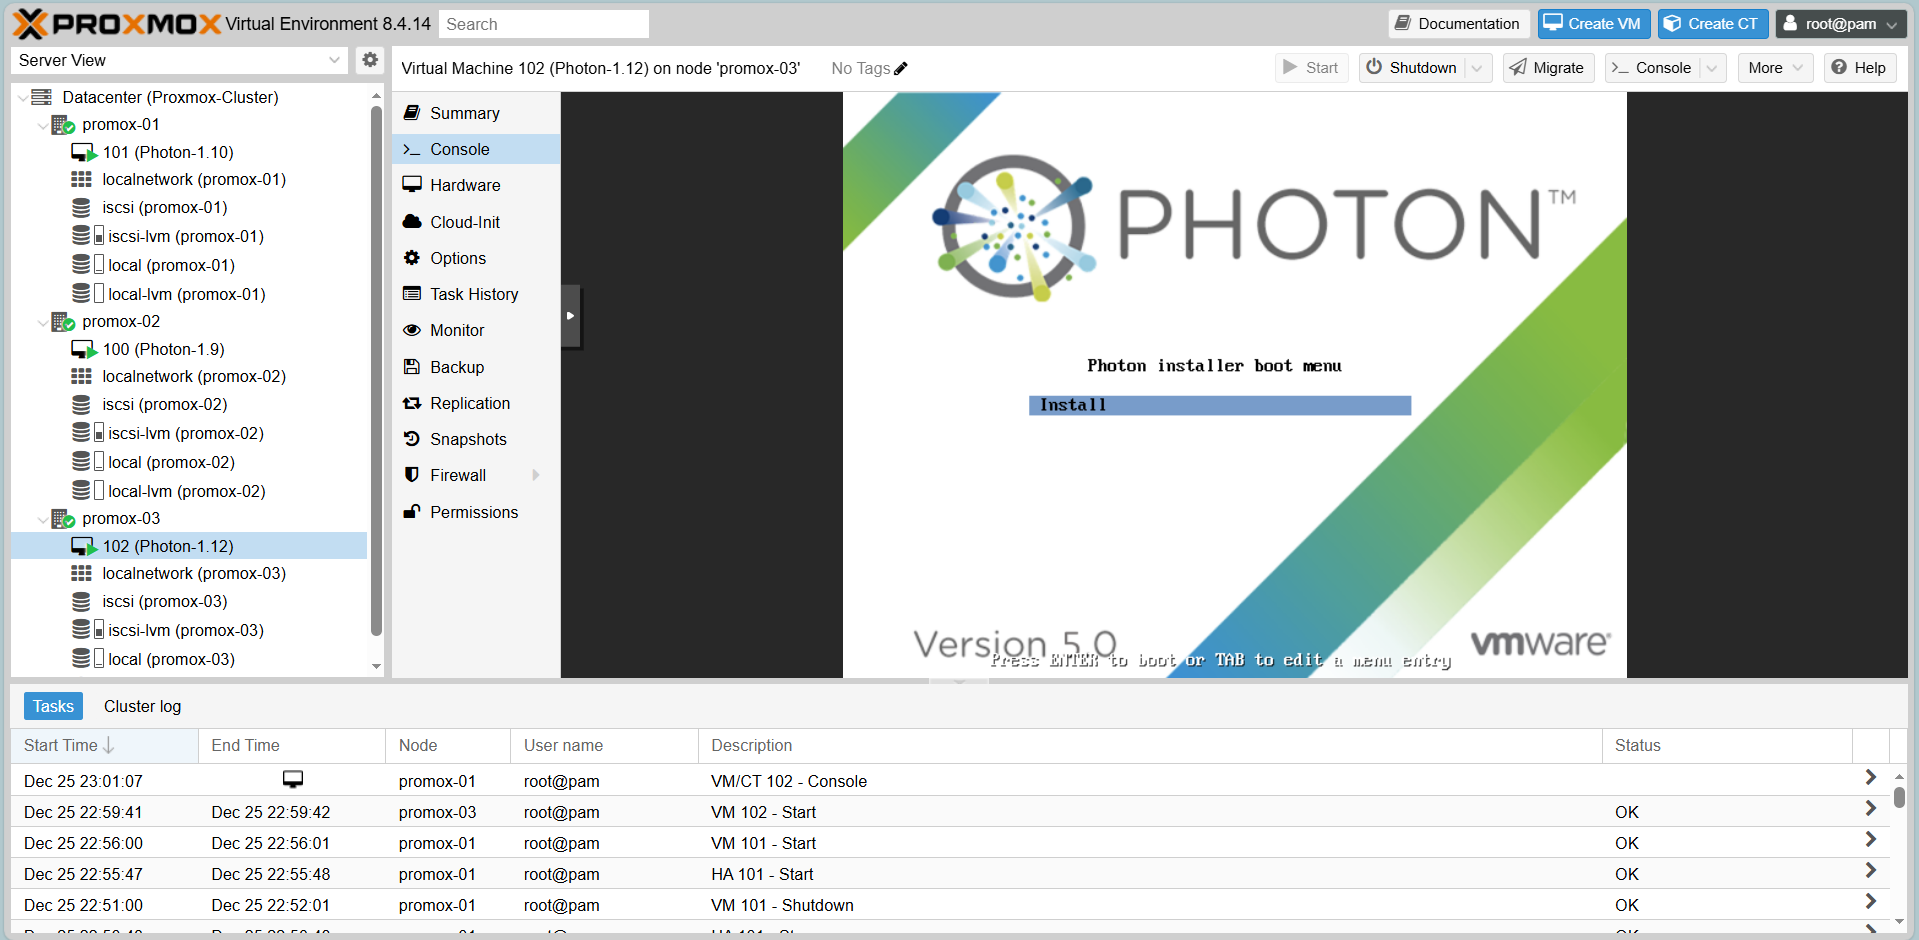Collapse the promox-02 node in the tree
The image size is (1919, 940).
coord(41,321)
